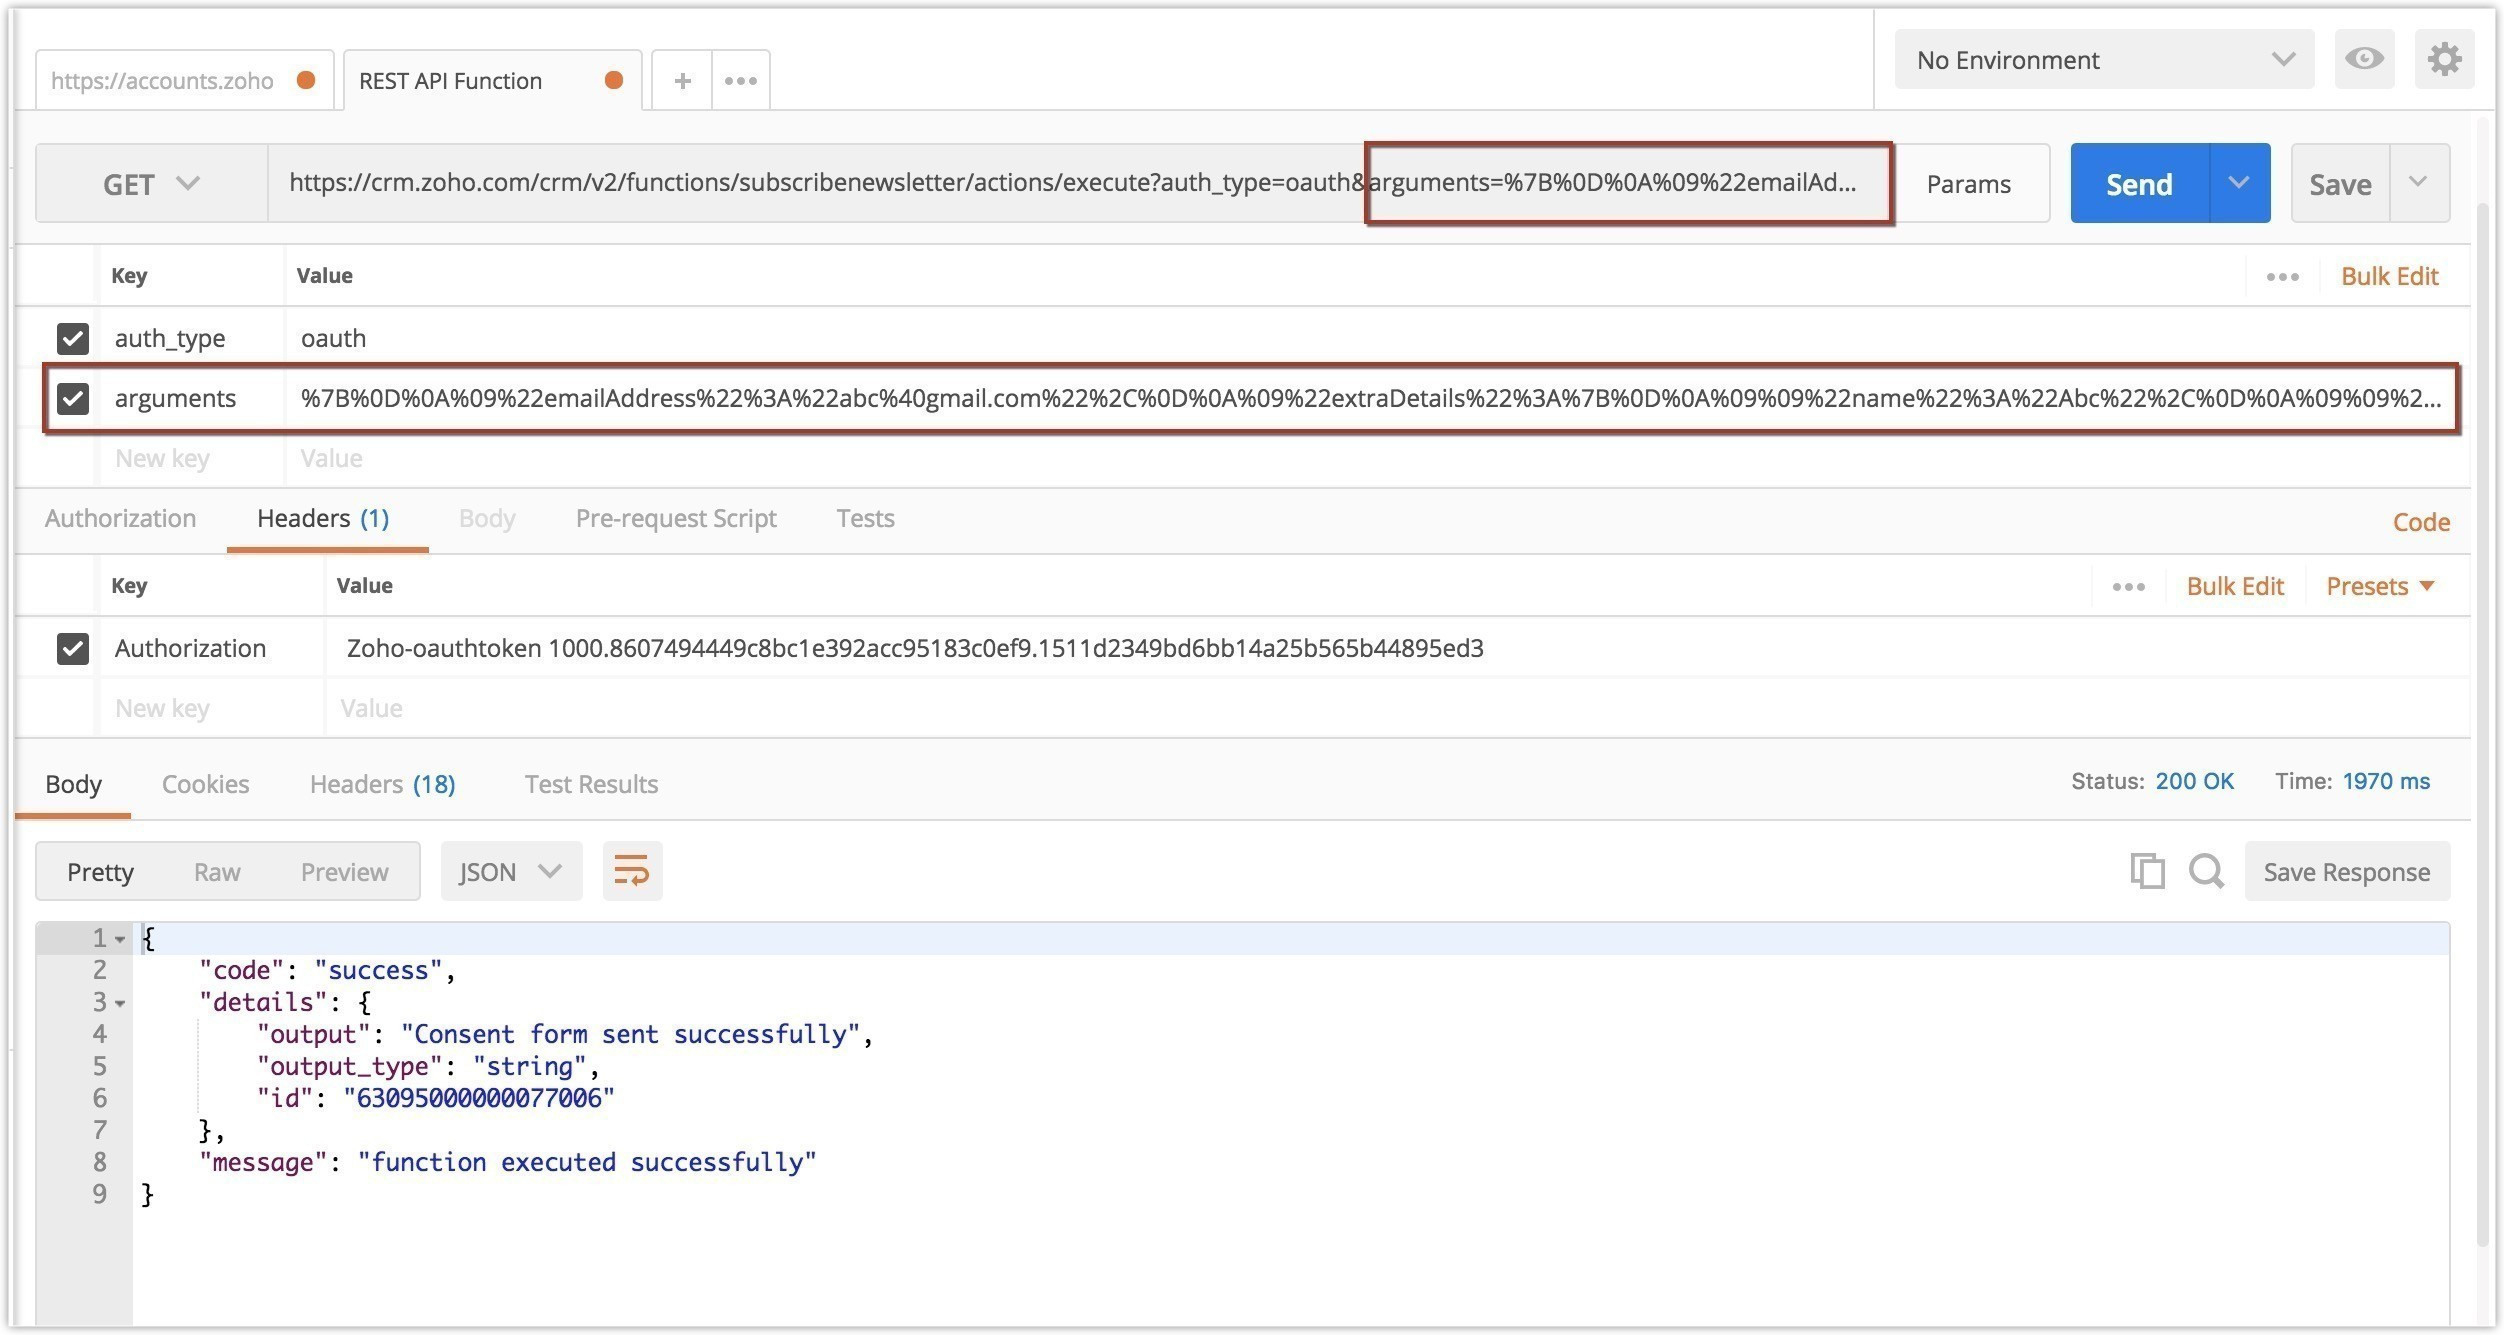Click the Bulk Edit button in headers
The height and width of the screenshot is (1335, 2504).
click(2236, 585)
